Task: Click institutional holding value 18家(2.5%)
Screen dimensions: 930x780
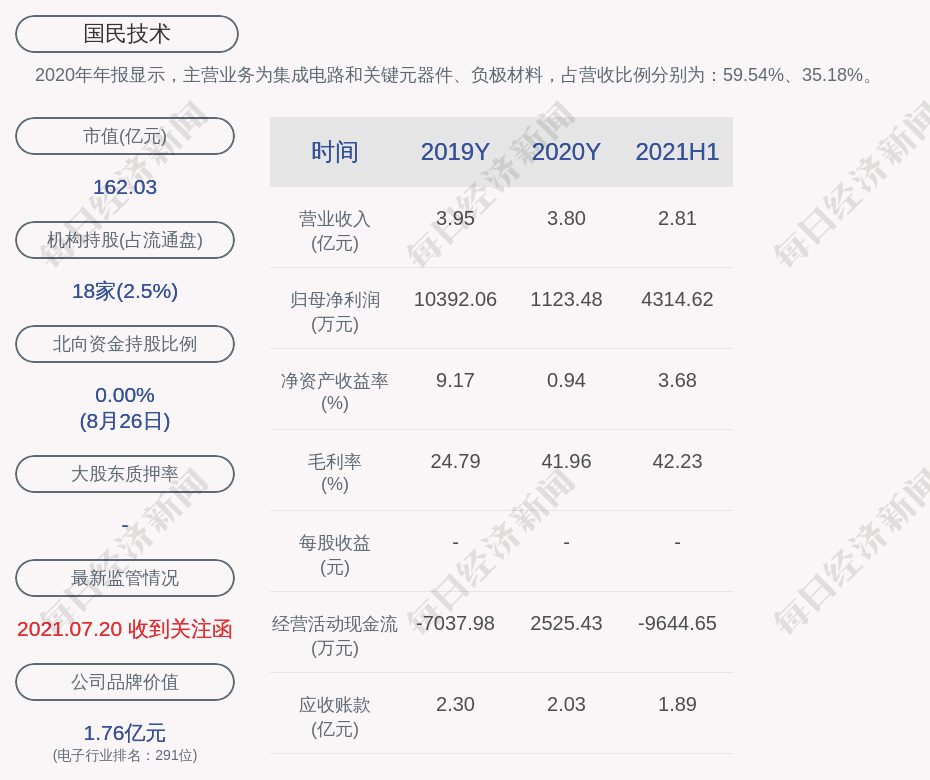Action: tap(125, 291)
